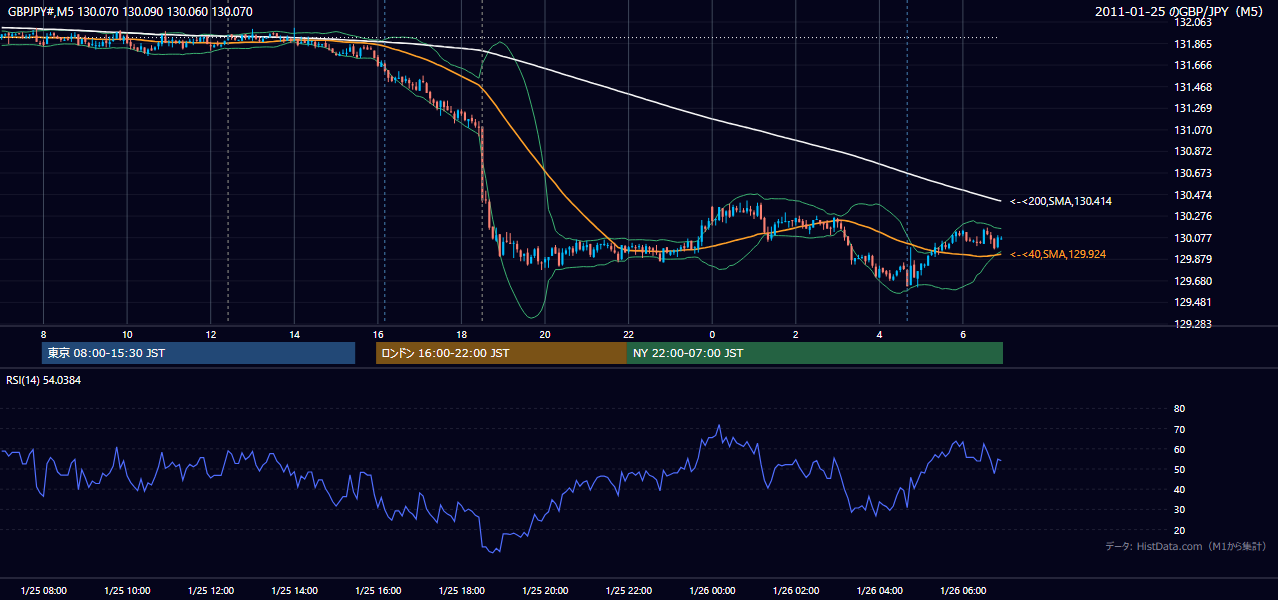Click the 1/25 08:00 time label
This screenshot has height=600, width=1278.
[x=43, y=591]
